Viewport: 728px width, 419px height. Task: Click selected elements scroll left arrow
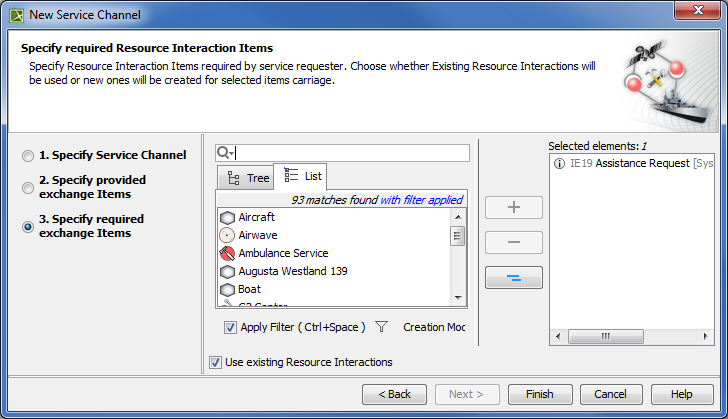click(558, 336)
